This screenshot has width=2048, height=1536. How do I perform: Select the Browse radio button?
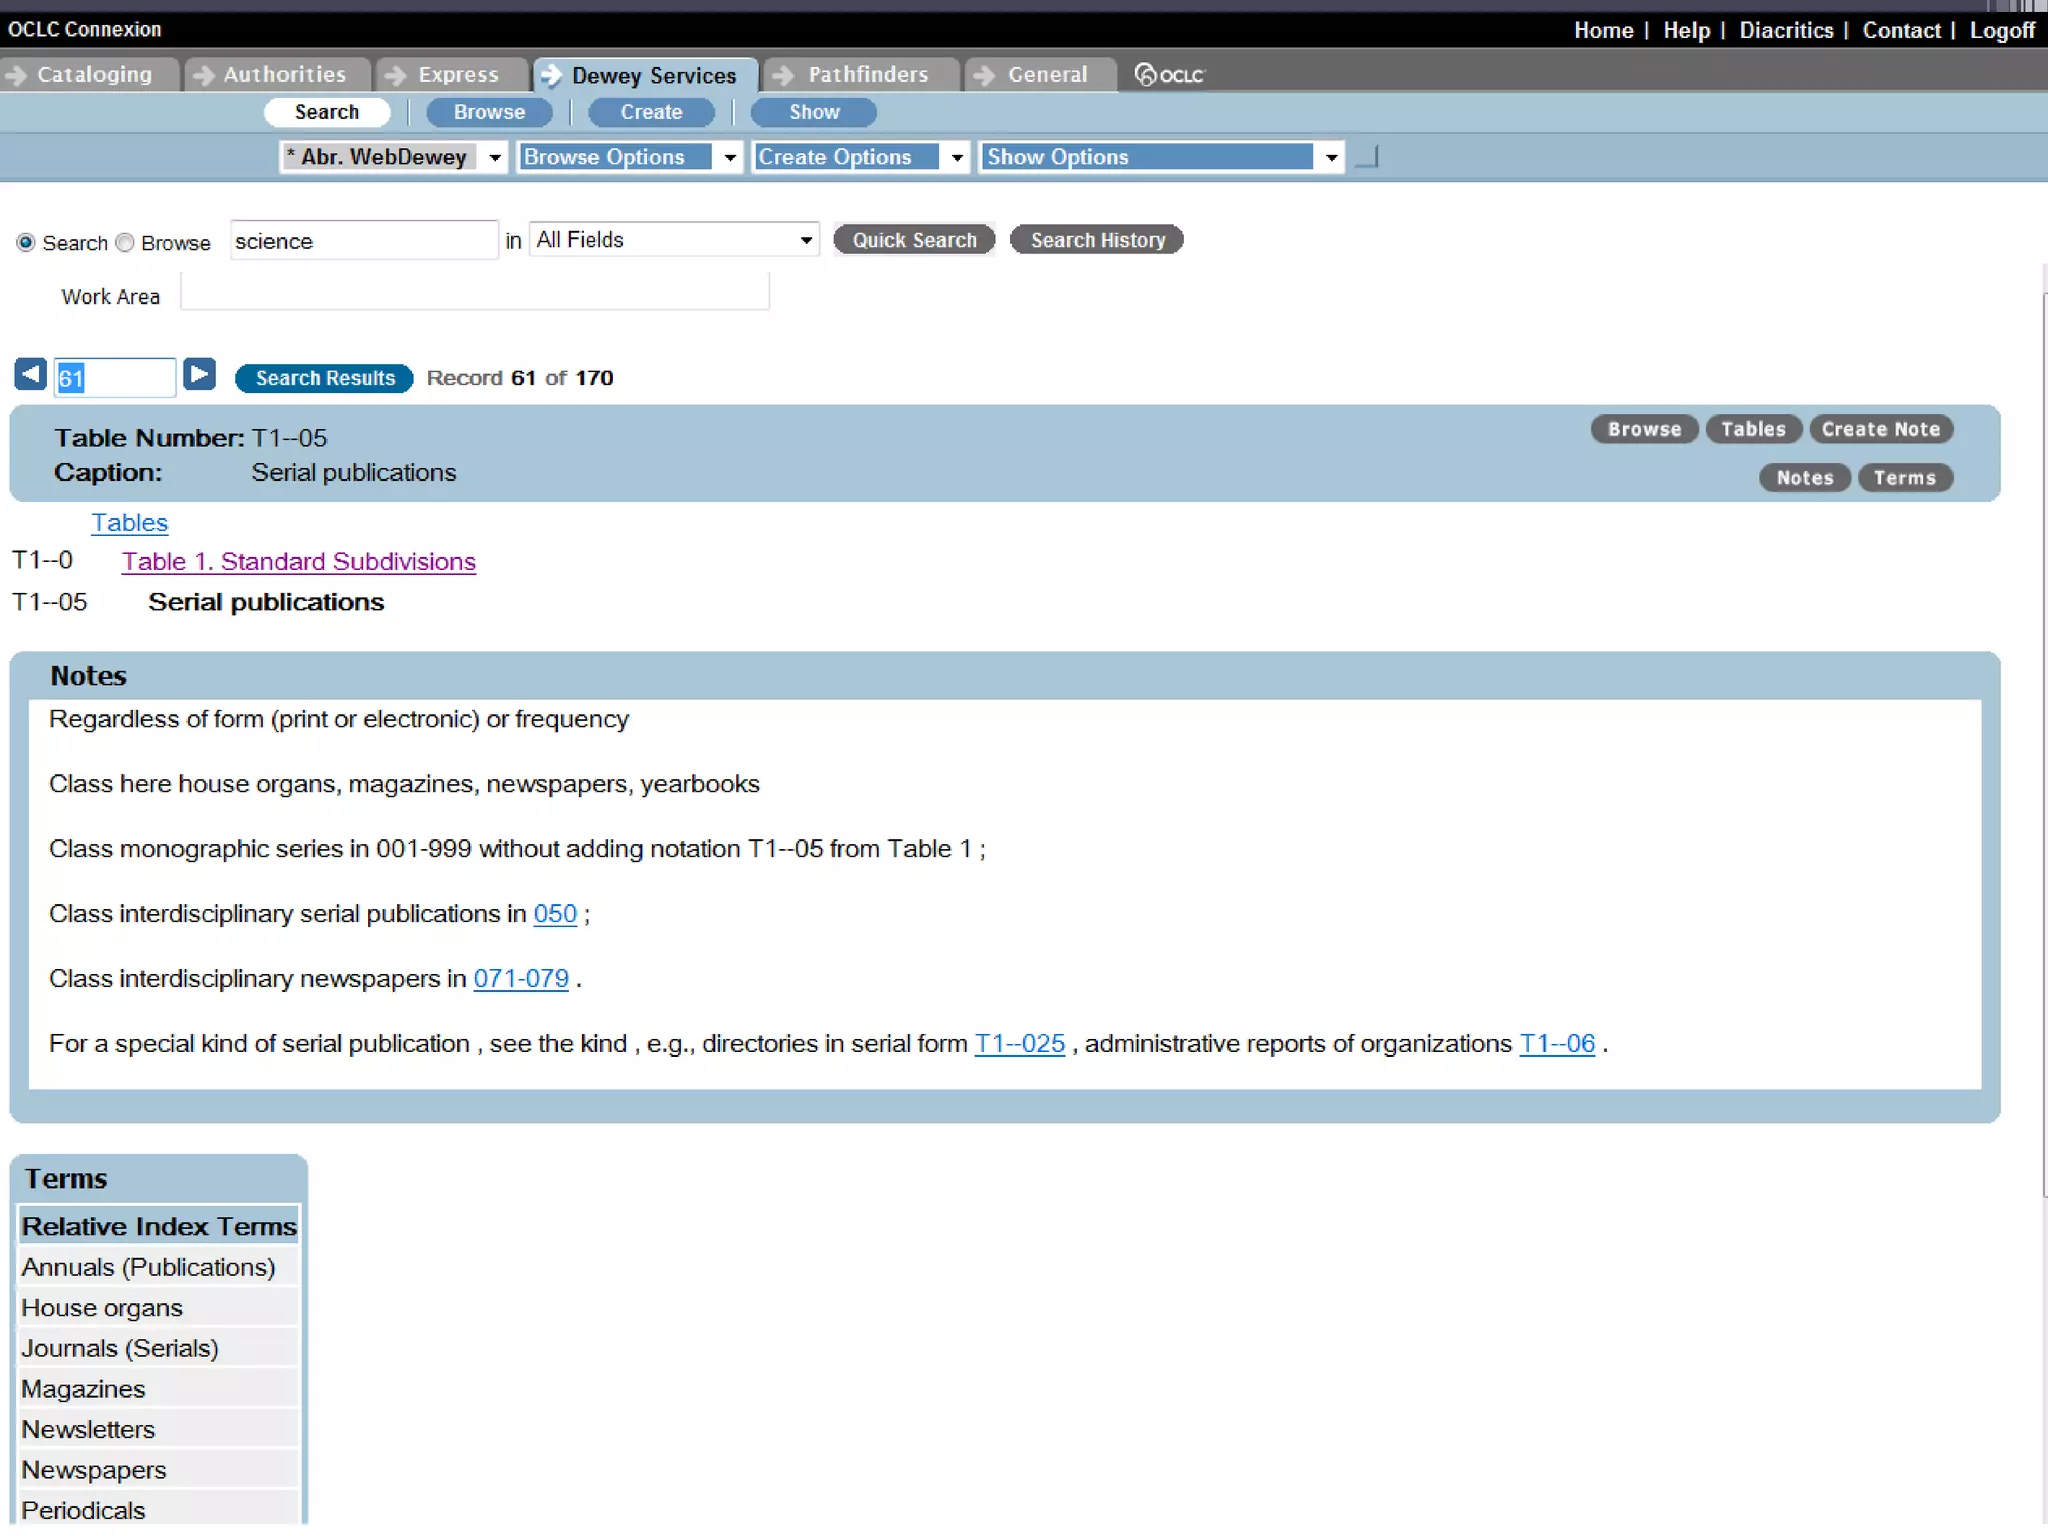pos(125,243)
